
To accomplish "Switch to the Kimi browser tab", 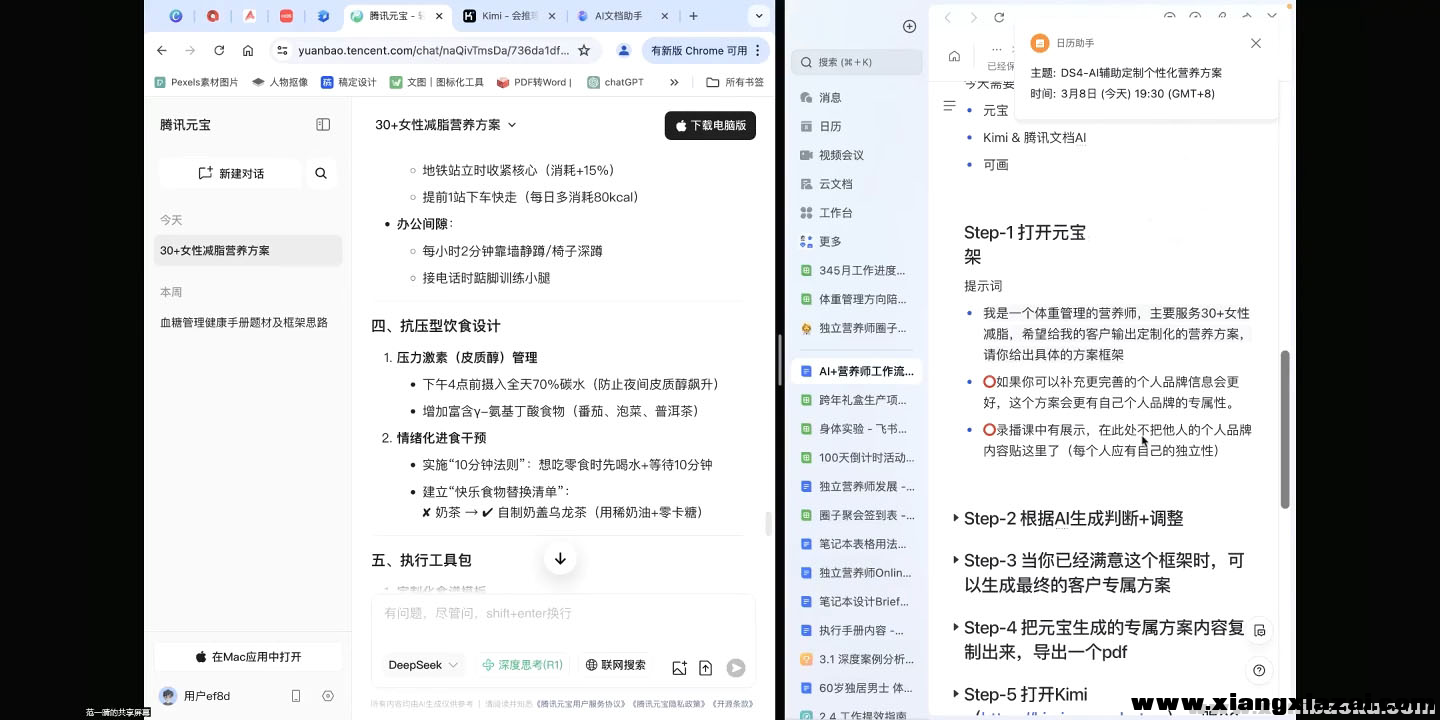I will [507, 16].
